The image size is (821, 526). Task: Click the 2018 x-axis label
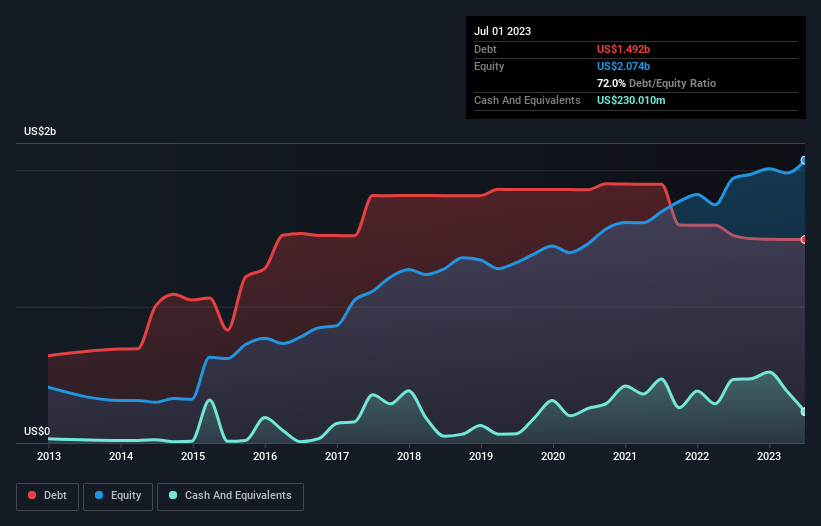[x=409, y=456]
